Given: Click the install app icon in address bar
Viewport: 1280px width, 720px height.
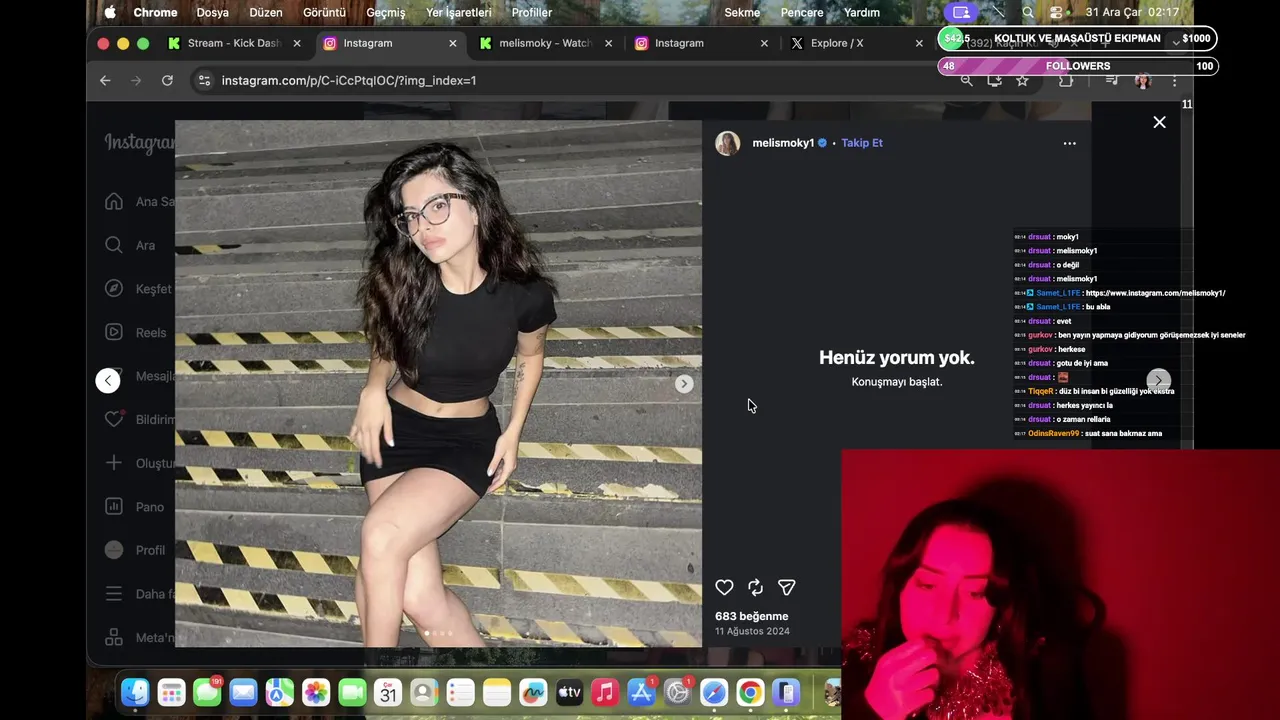Looking at the screenshot, I should tap(994, 80).
